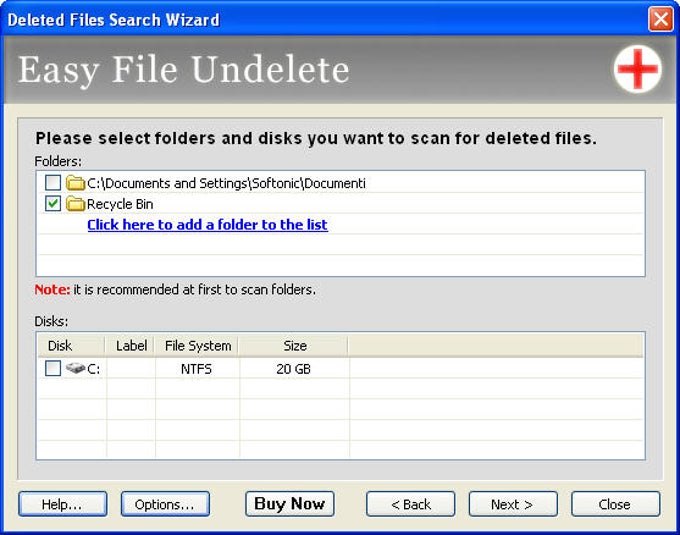Viewport: 680px width, 535px height.
Task: Close the wizard window with red X
Action: (x=660, y=19)
